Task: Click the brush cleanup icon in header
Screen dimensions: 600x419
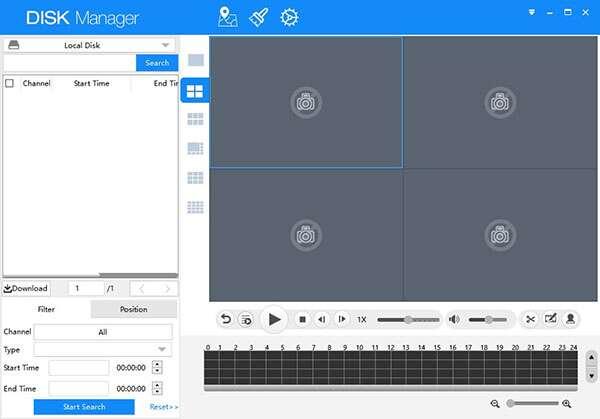Action: tap(259, 17)
